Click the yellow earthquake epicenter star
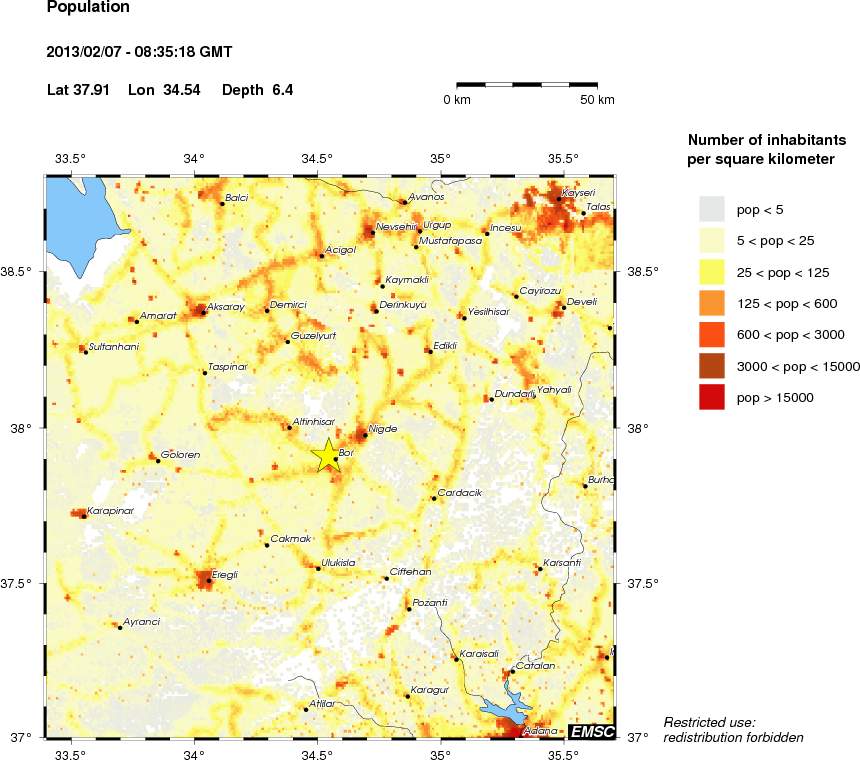Image resolution: width=860 pixels, height=760 pixels. tap(328, 455)
